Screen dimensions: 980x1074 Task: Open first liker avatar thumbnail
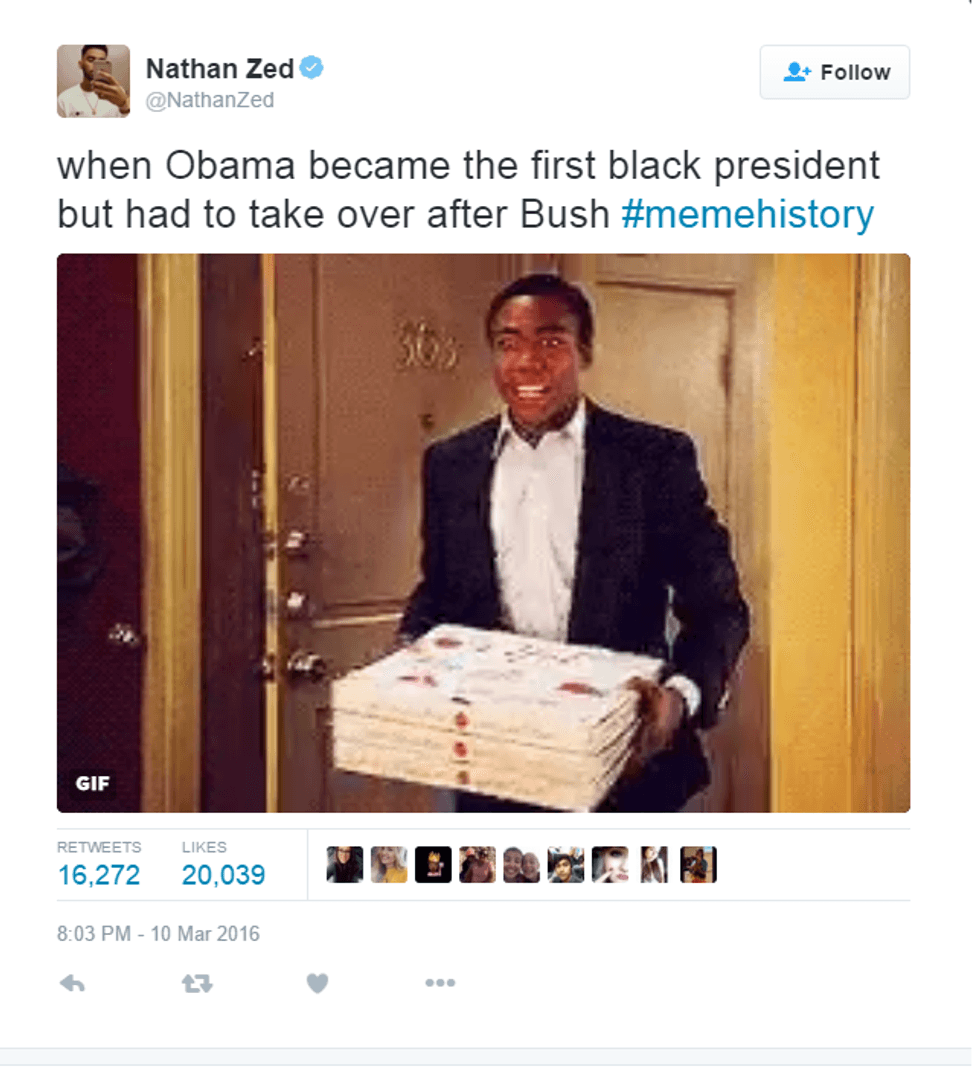(x=344, y=864)
